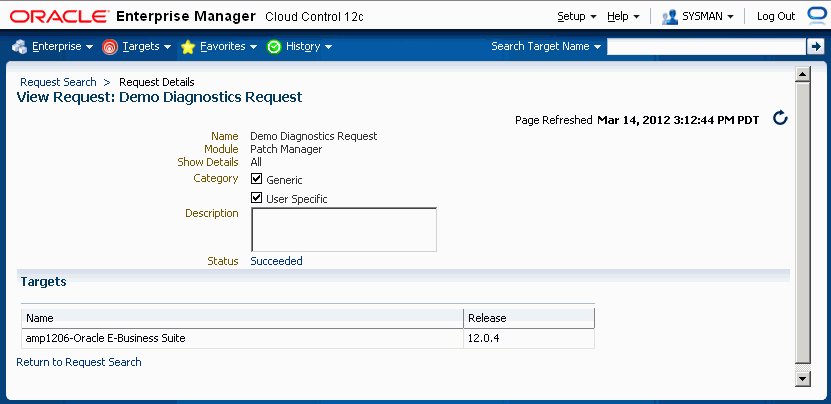Click the Oracle O icon at top right
831x404 pixels.
(x=817, y=16)
